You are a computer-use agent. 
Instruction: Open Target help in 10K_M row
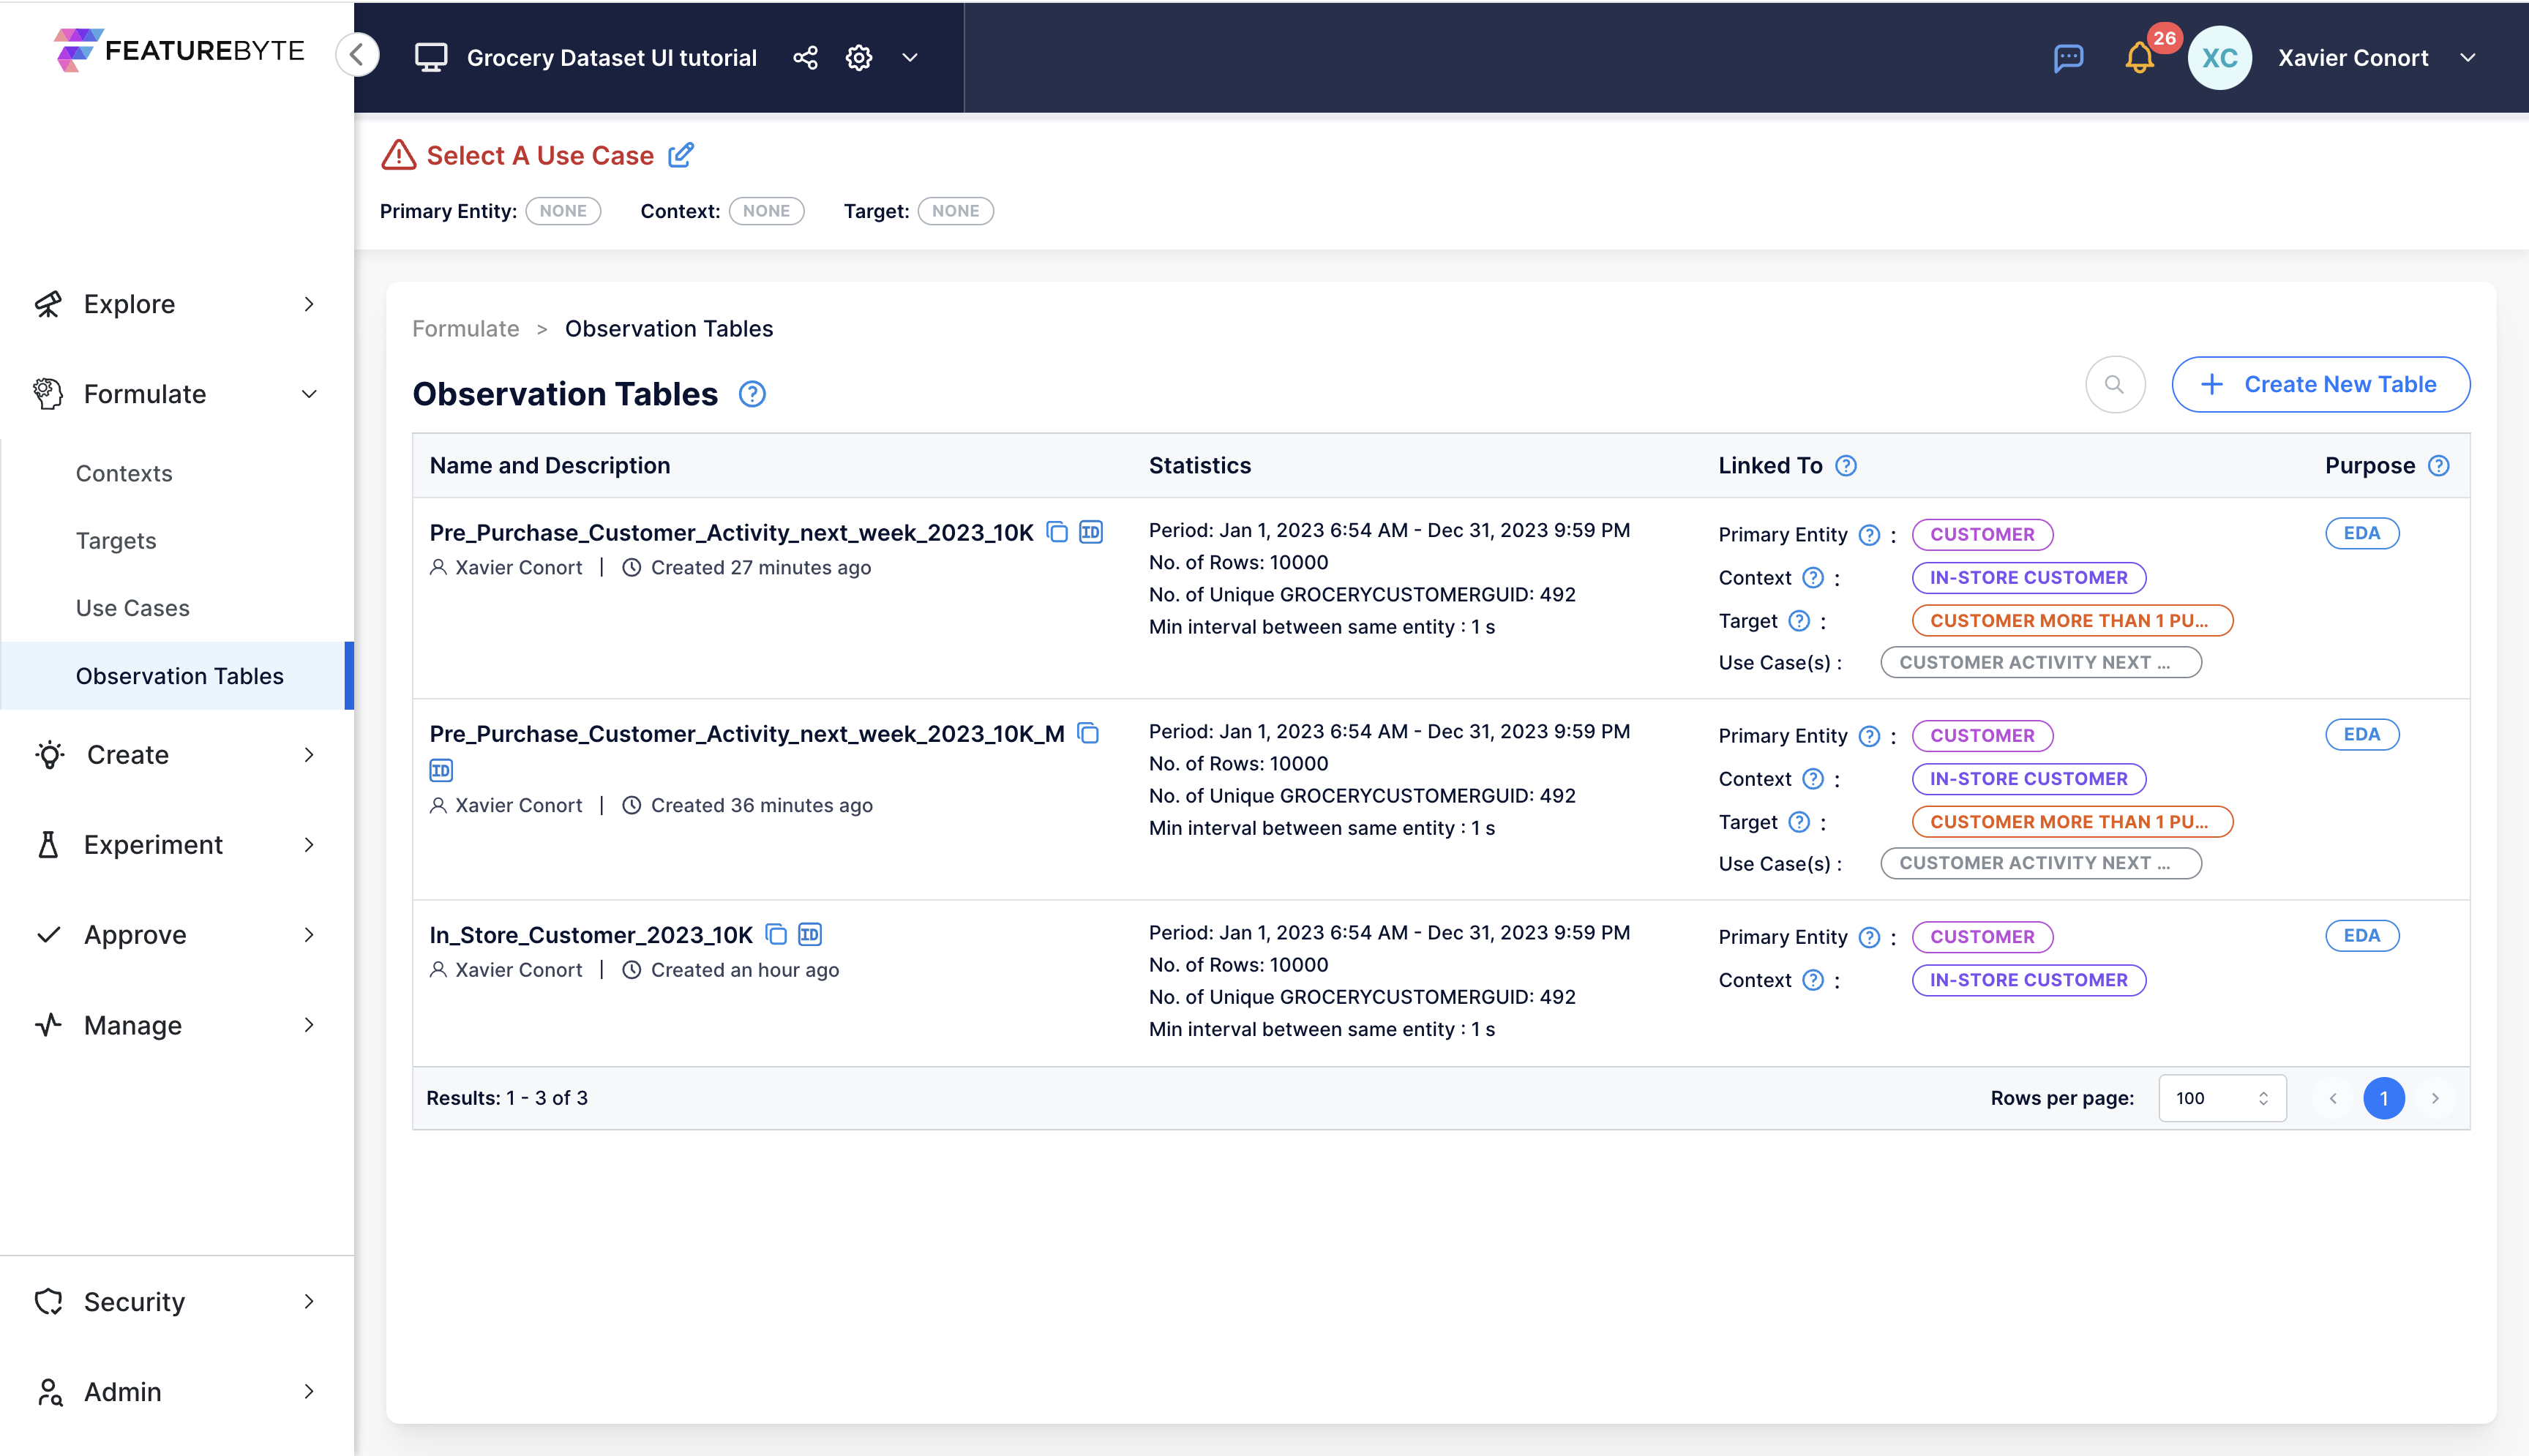coord(1799,822)
